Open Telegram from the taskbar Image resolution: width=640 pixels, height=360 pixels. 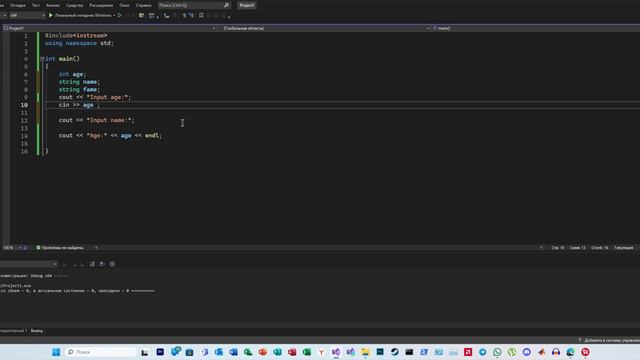coord(482,352)
